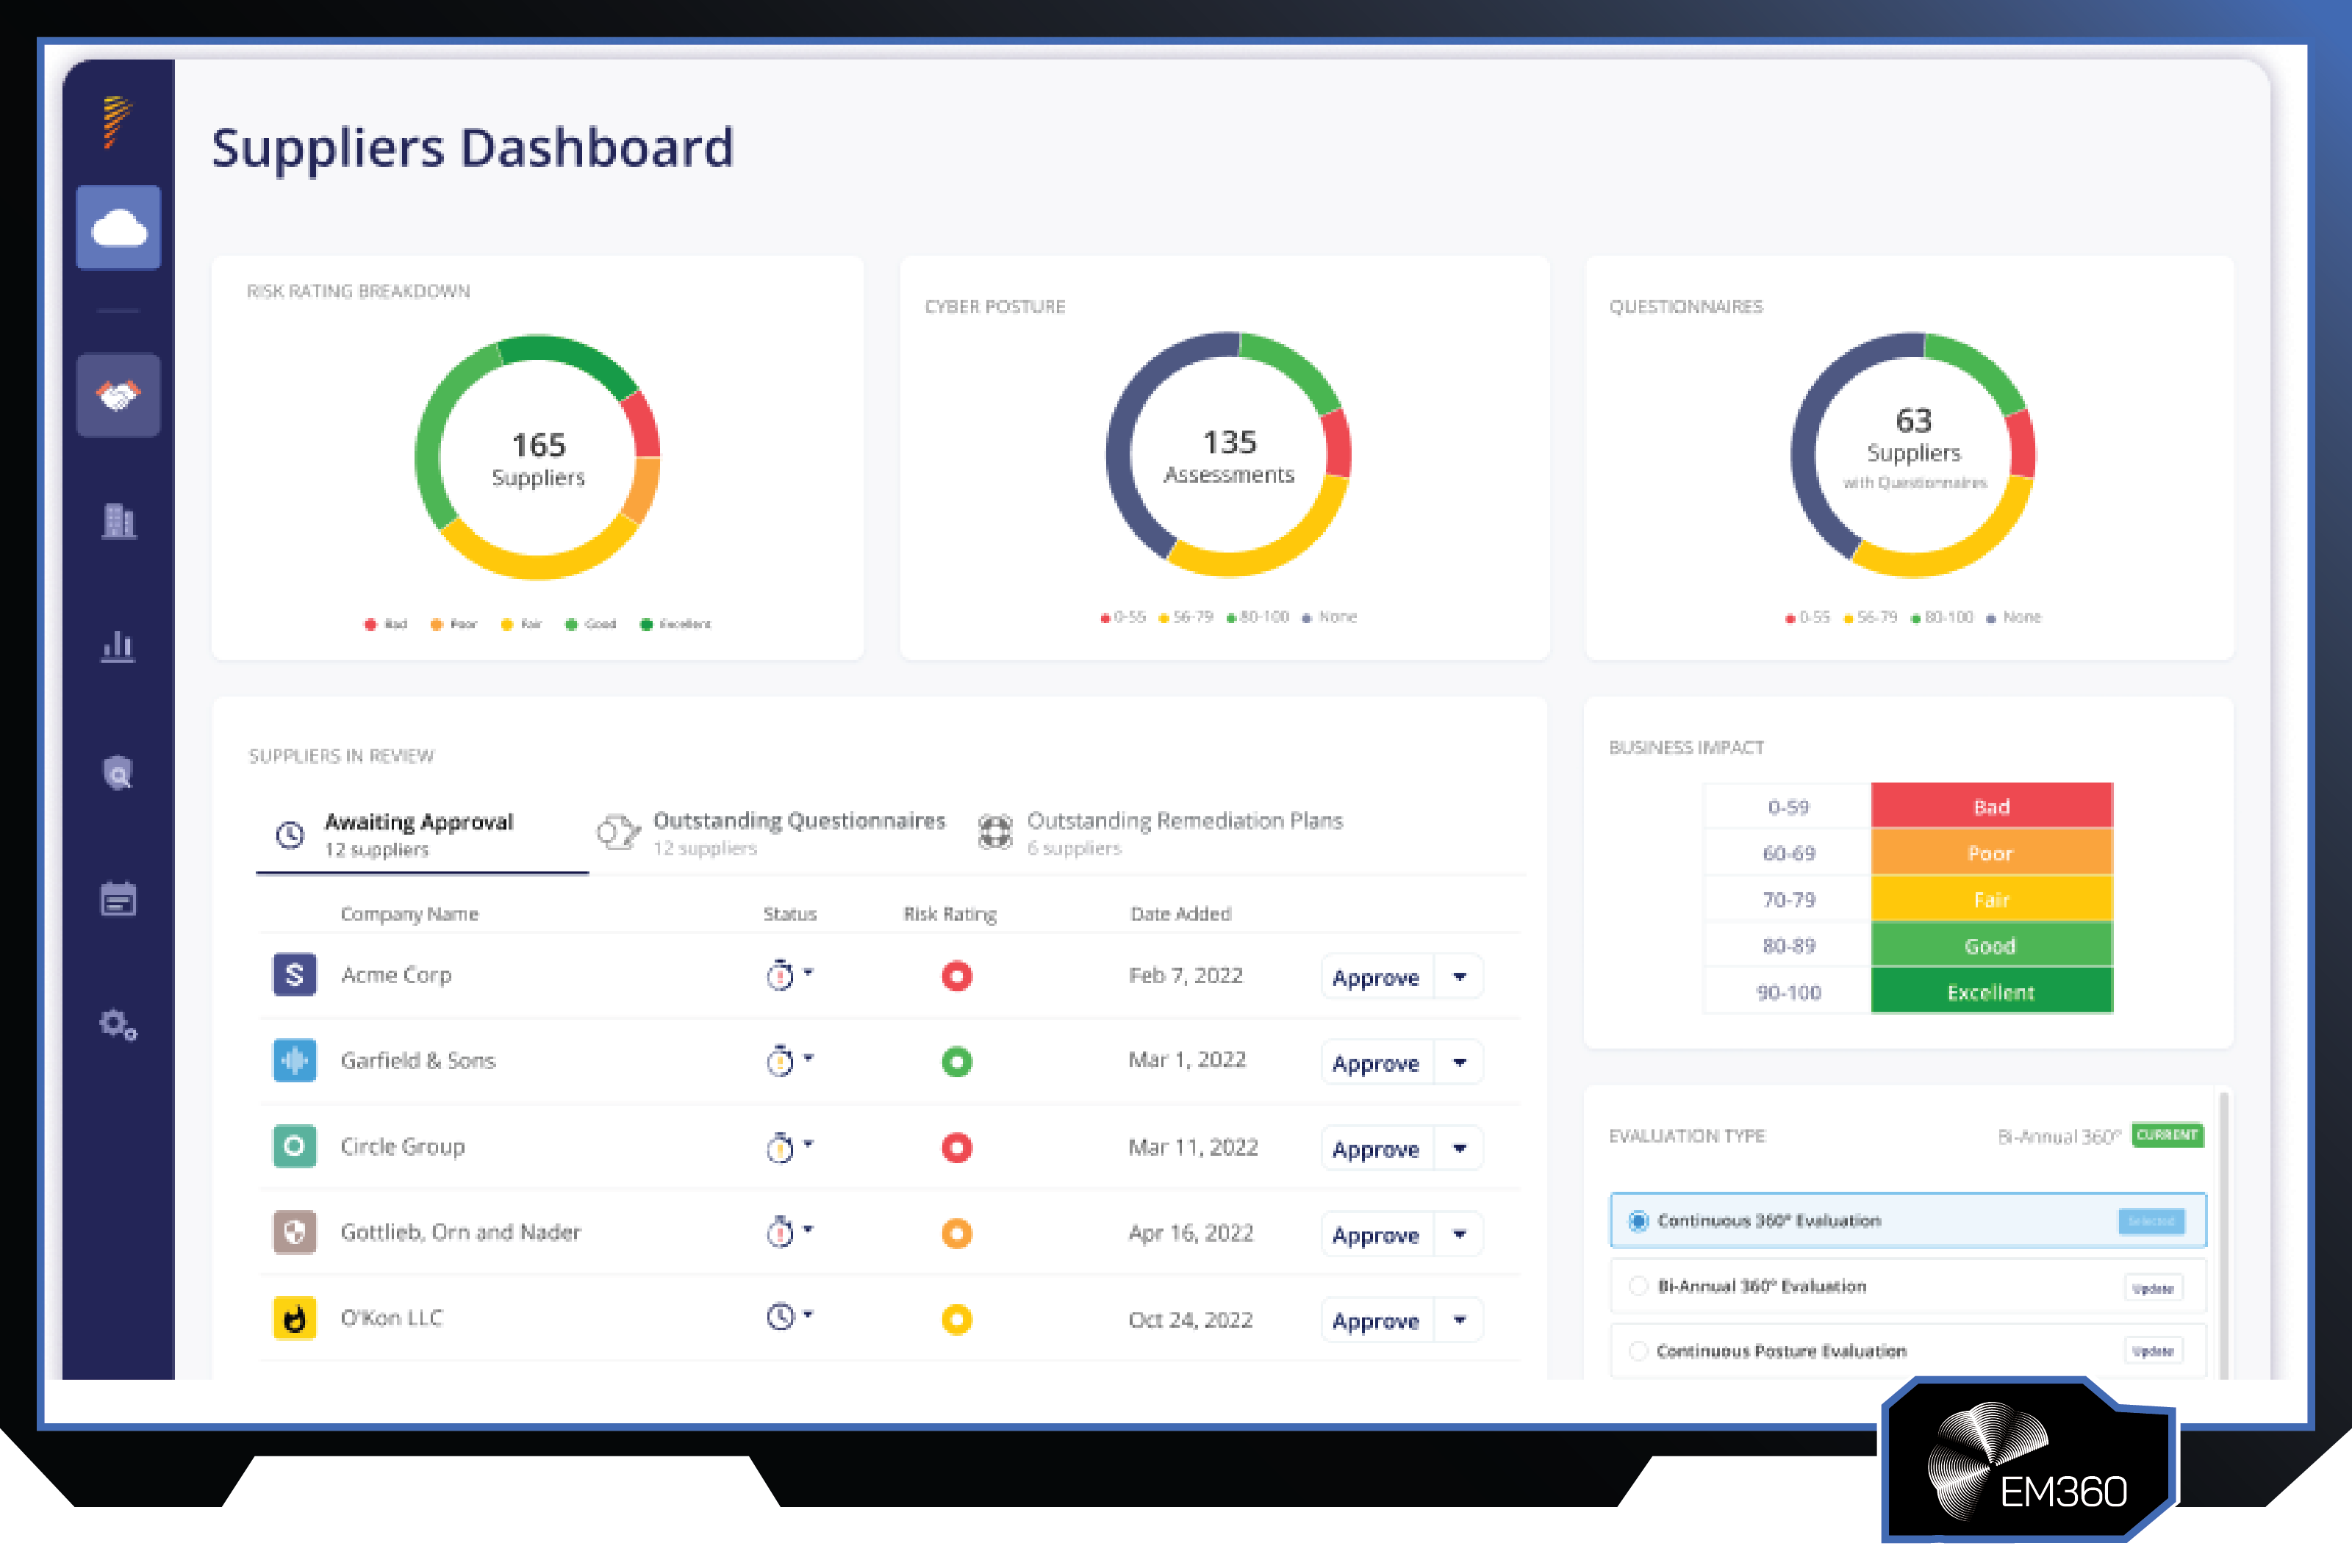2352x1568 pixels.
Task: Click the dark green Excellent impact swatch
Action: [1992, 991]
